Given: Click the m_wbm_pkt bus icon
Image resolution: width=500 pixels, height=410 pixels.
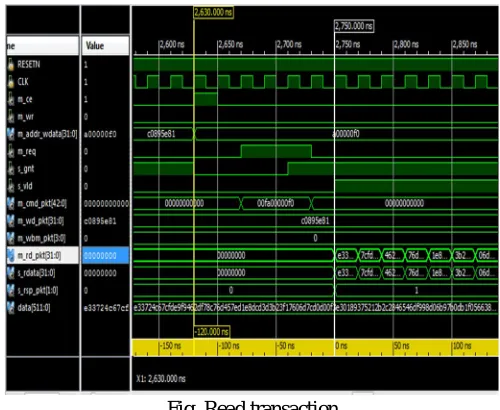Looking at the screenshot, I should point(11,238).
